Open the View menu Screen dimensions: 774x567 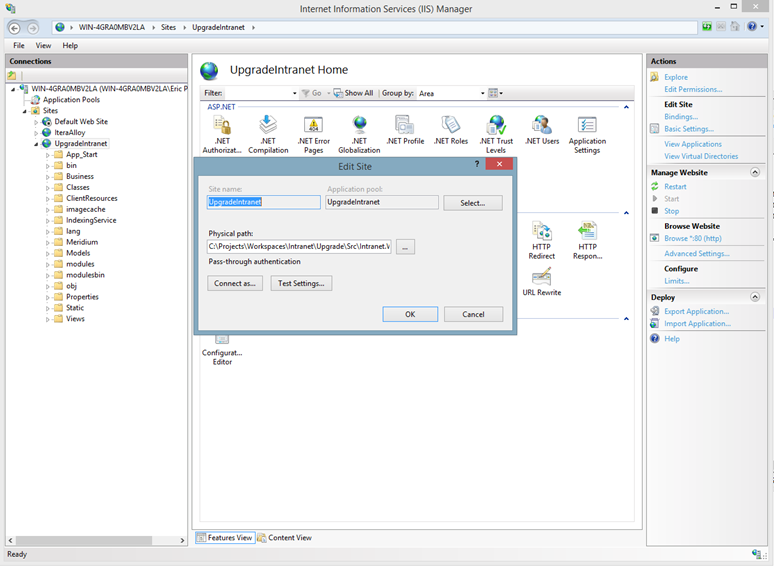[x=43, y=45]
